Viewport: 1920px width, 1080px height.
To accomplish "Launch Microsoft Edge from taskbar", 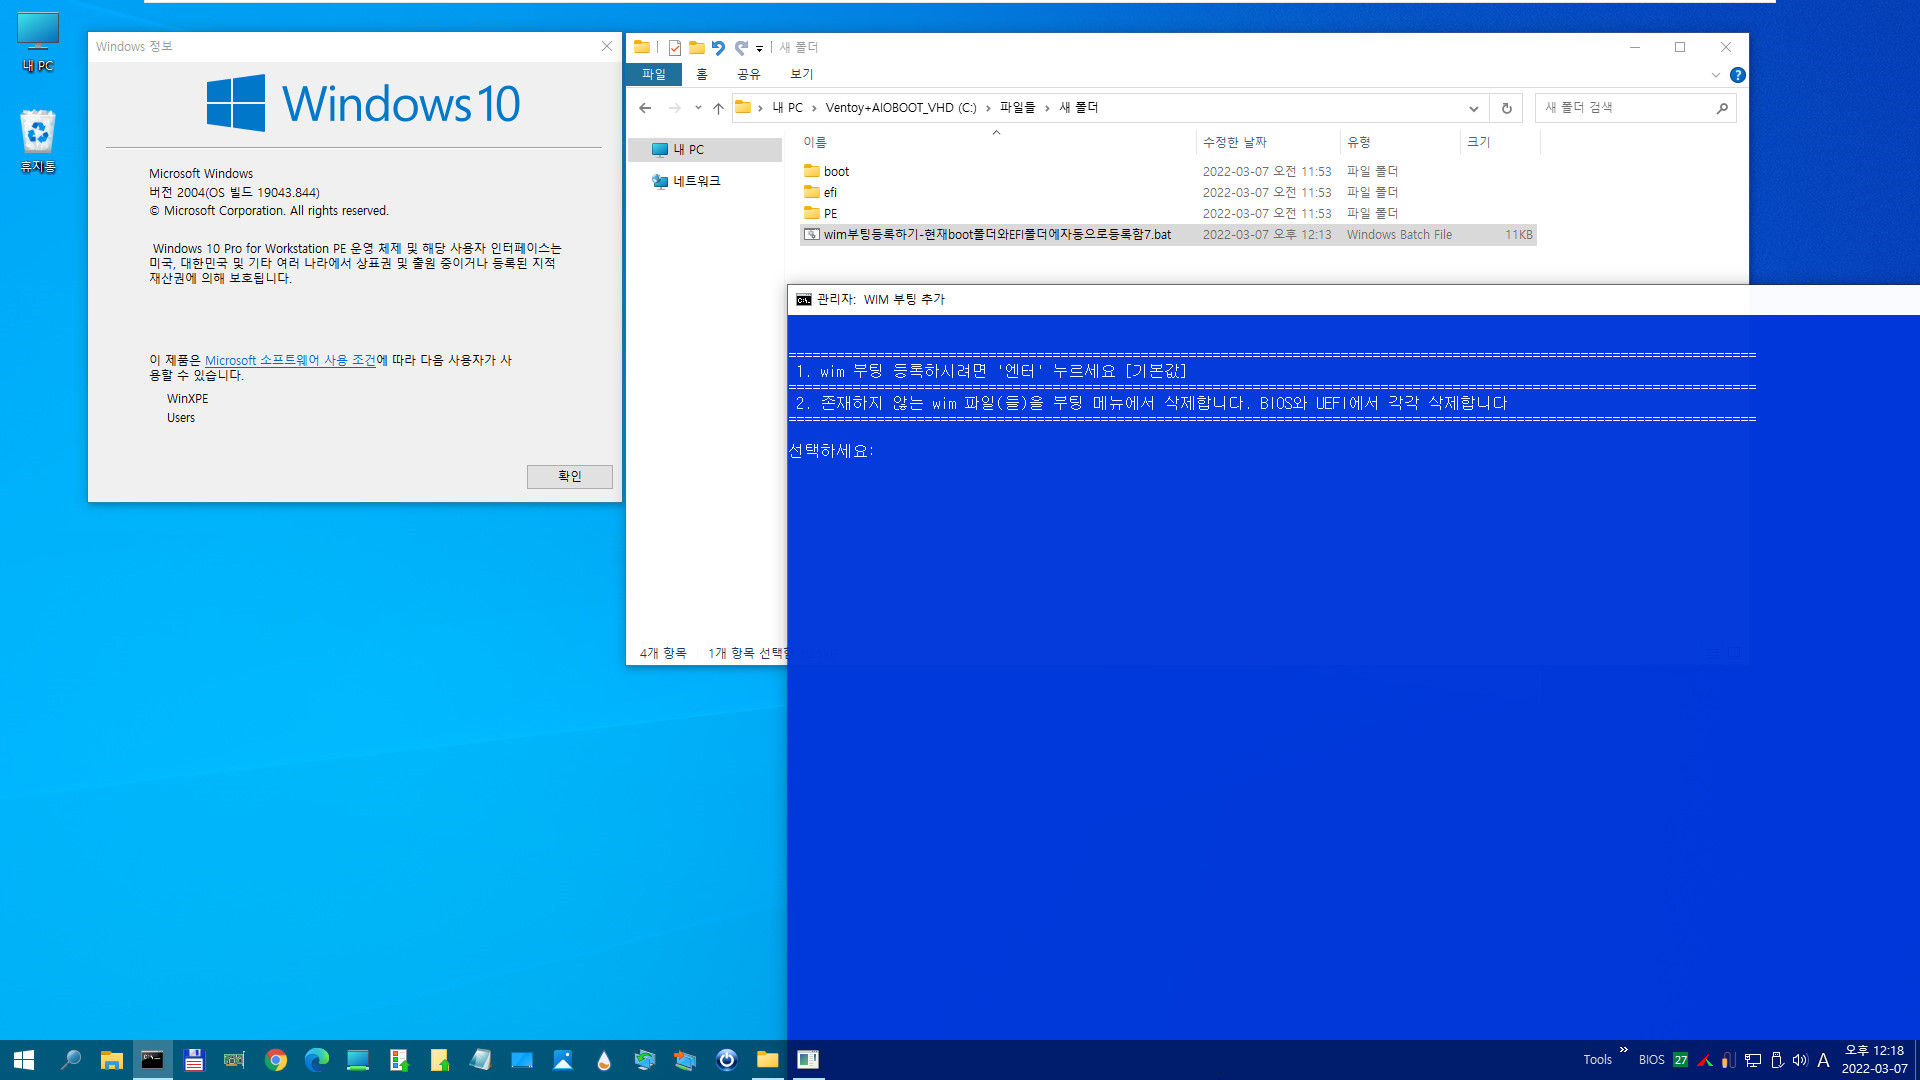I will tap(317, 1060).
